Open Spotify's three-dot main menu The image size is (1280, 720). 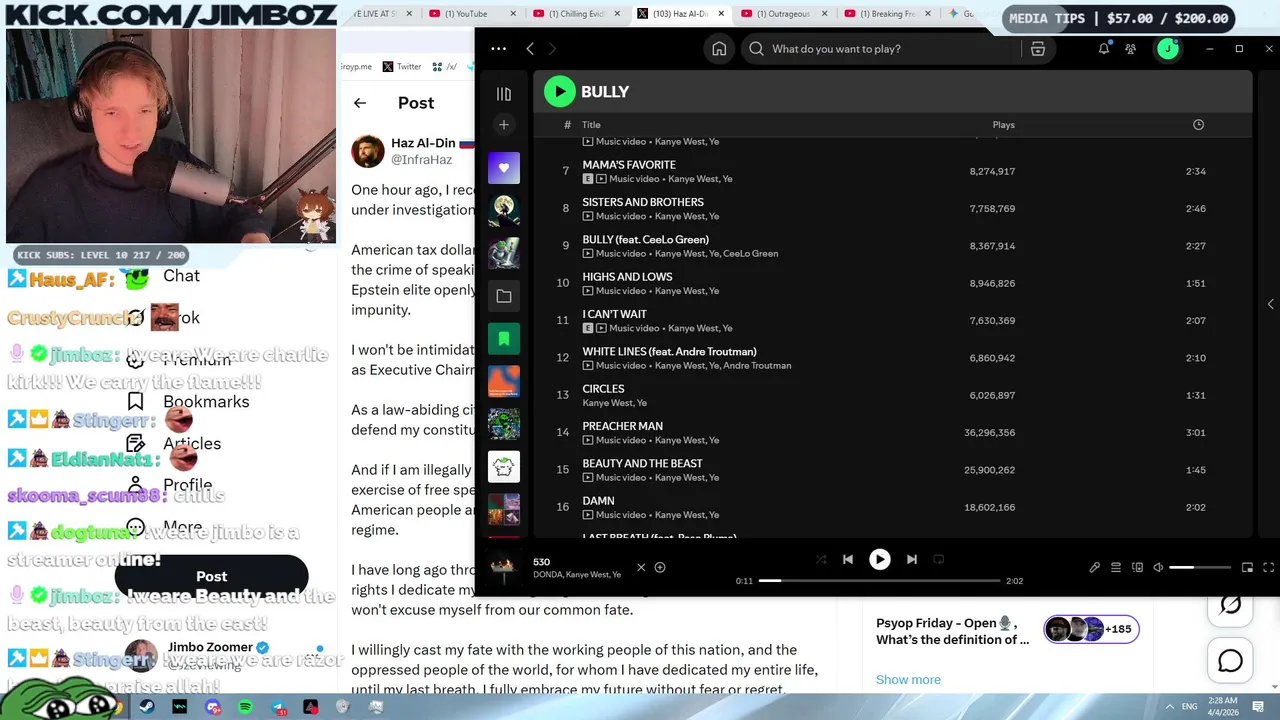(499, 49)
